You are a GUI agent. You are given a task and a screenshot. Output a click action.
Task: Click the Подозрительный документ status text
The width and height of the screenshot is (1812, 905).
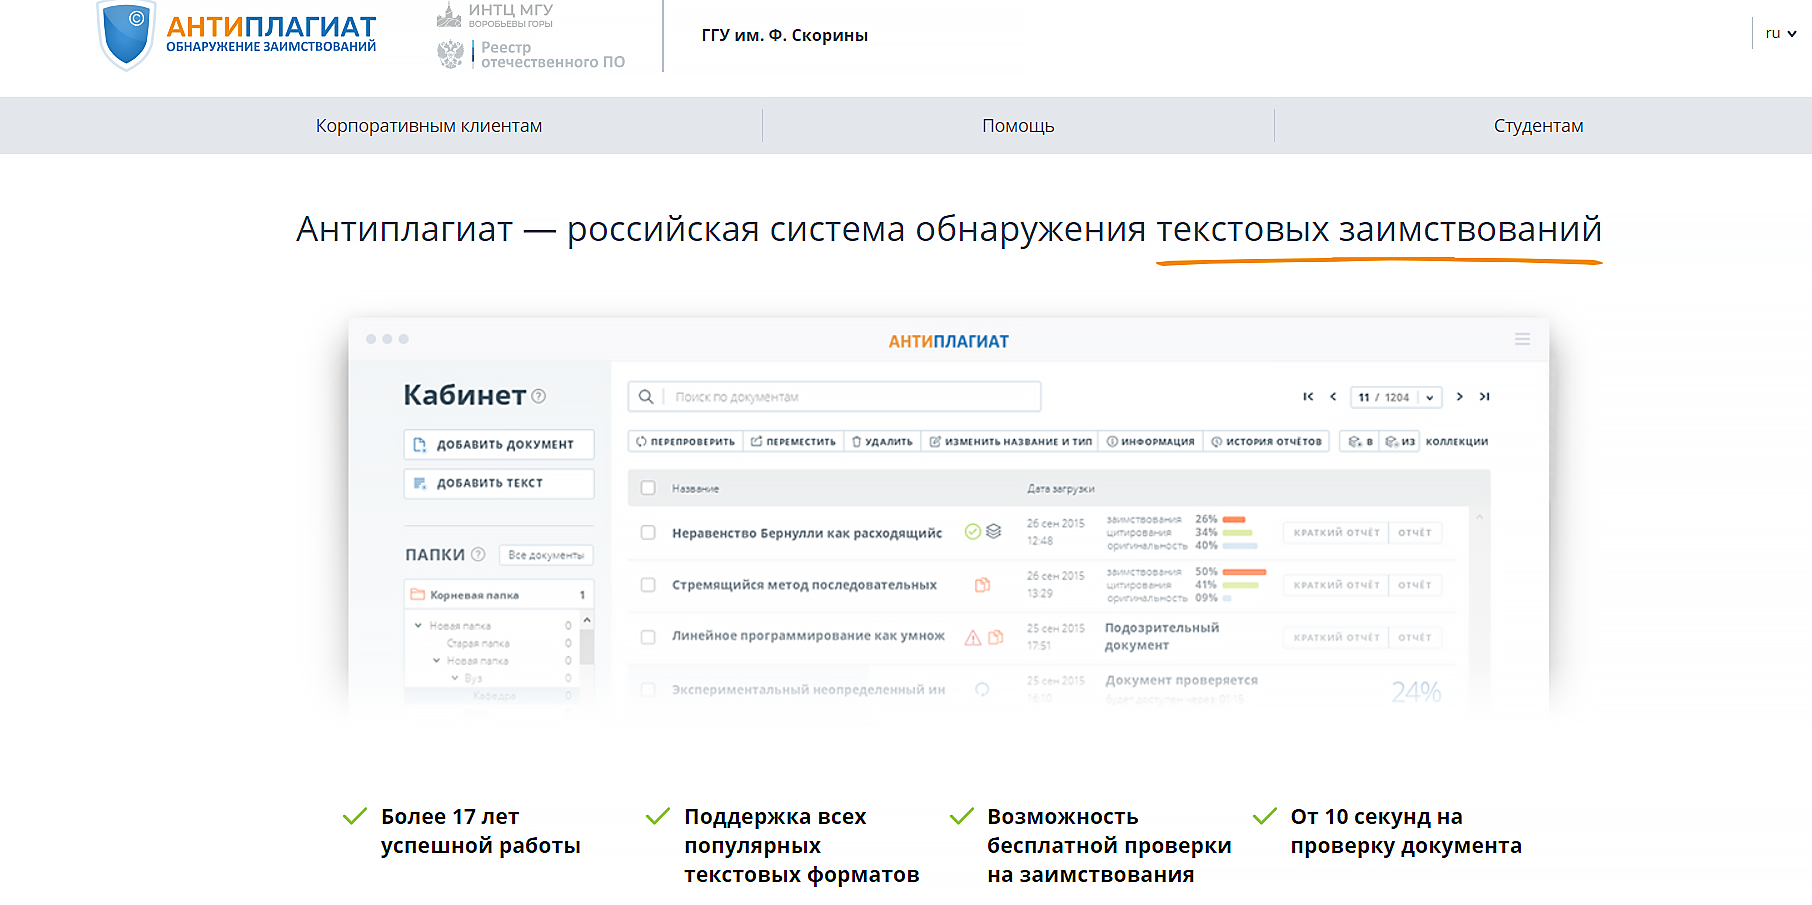(x=1162, y=636)
